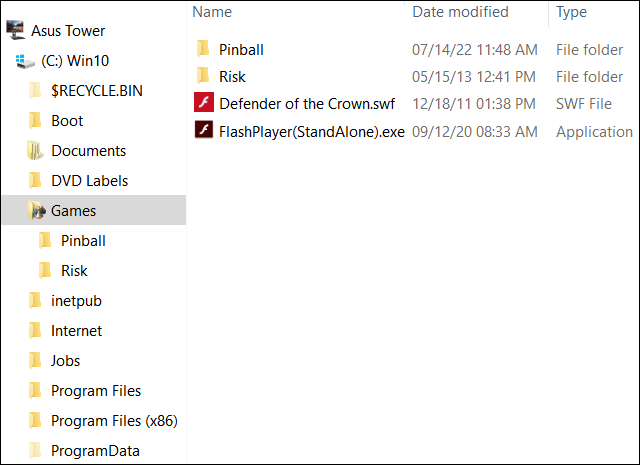
Task: Select the Jobs folder in tree
Action: pyautogui.click(x=65, y=361)
